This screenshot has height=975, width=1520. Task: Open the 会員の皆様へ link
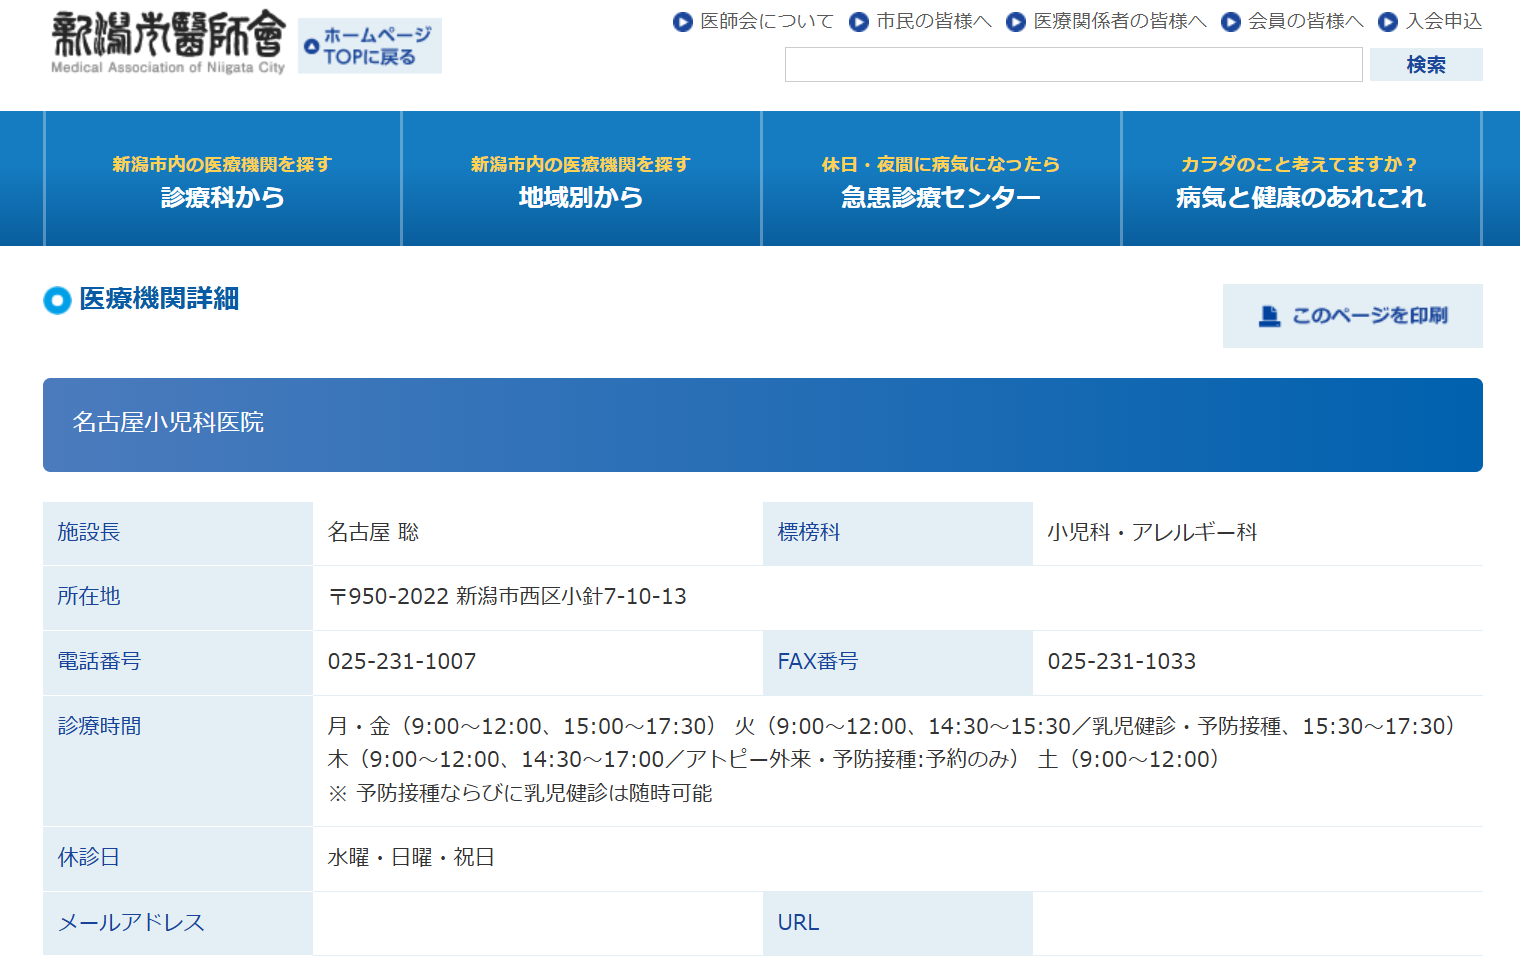pyautogui.click(x=1305, y=21)
